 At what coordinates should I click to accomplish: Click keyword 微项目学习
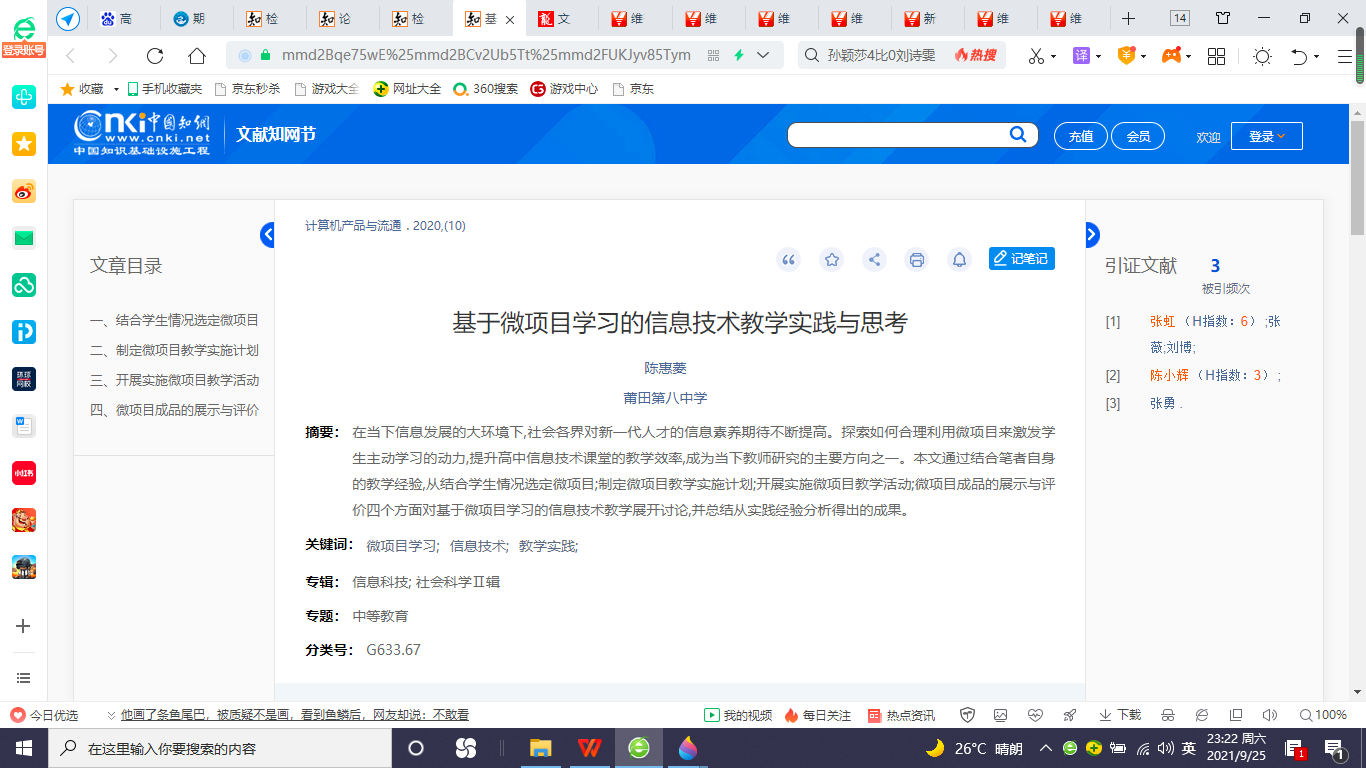click(403, 546)
